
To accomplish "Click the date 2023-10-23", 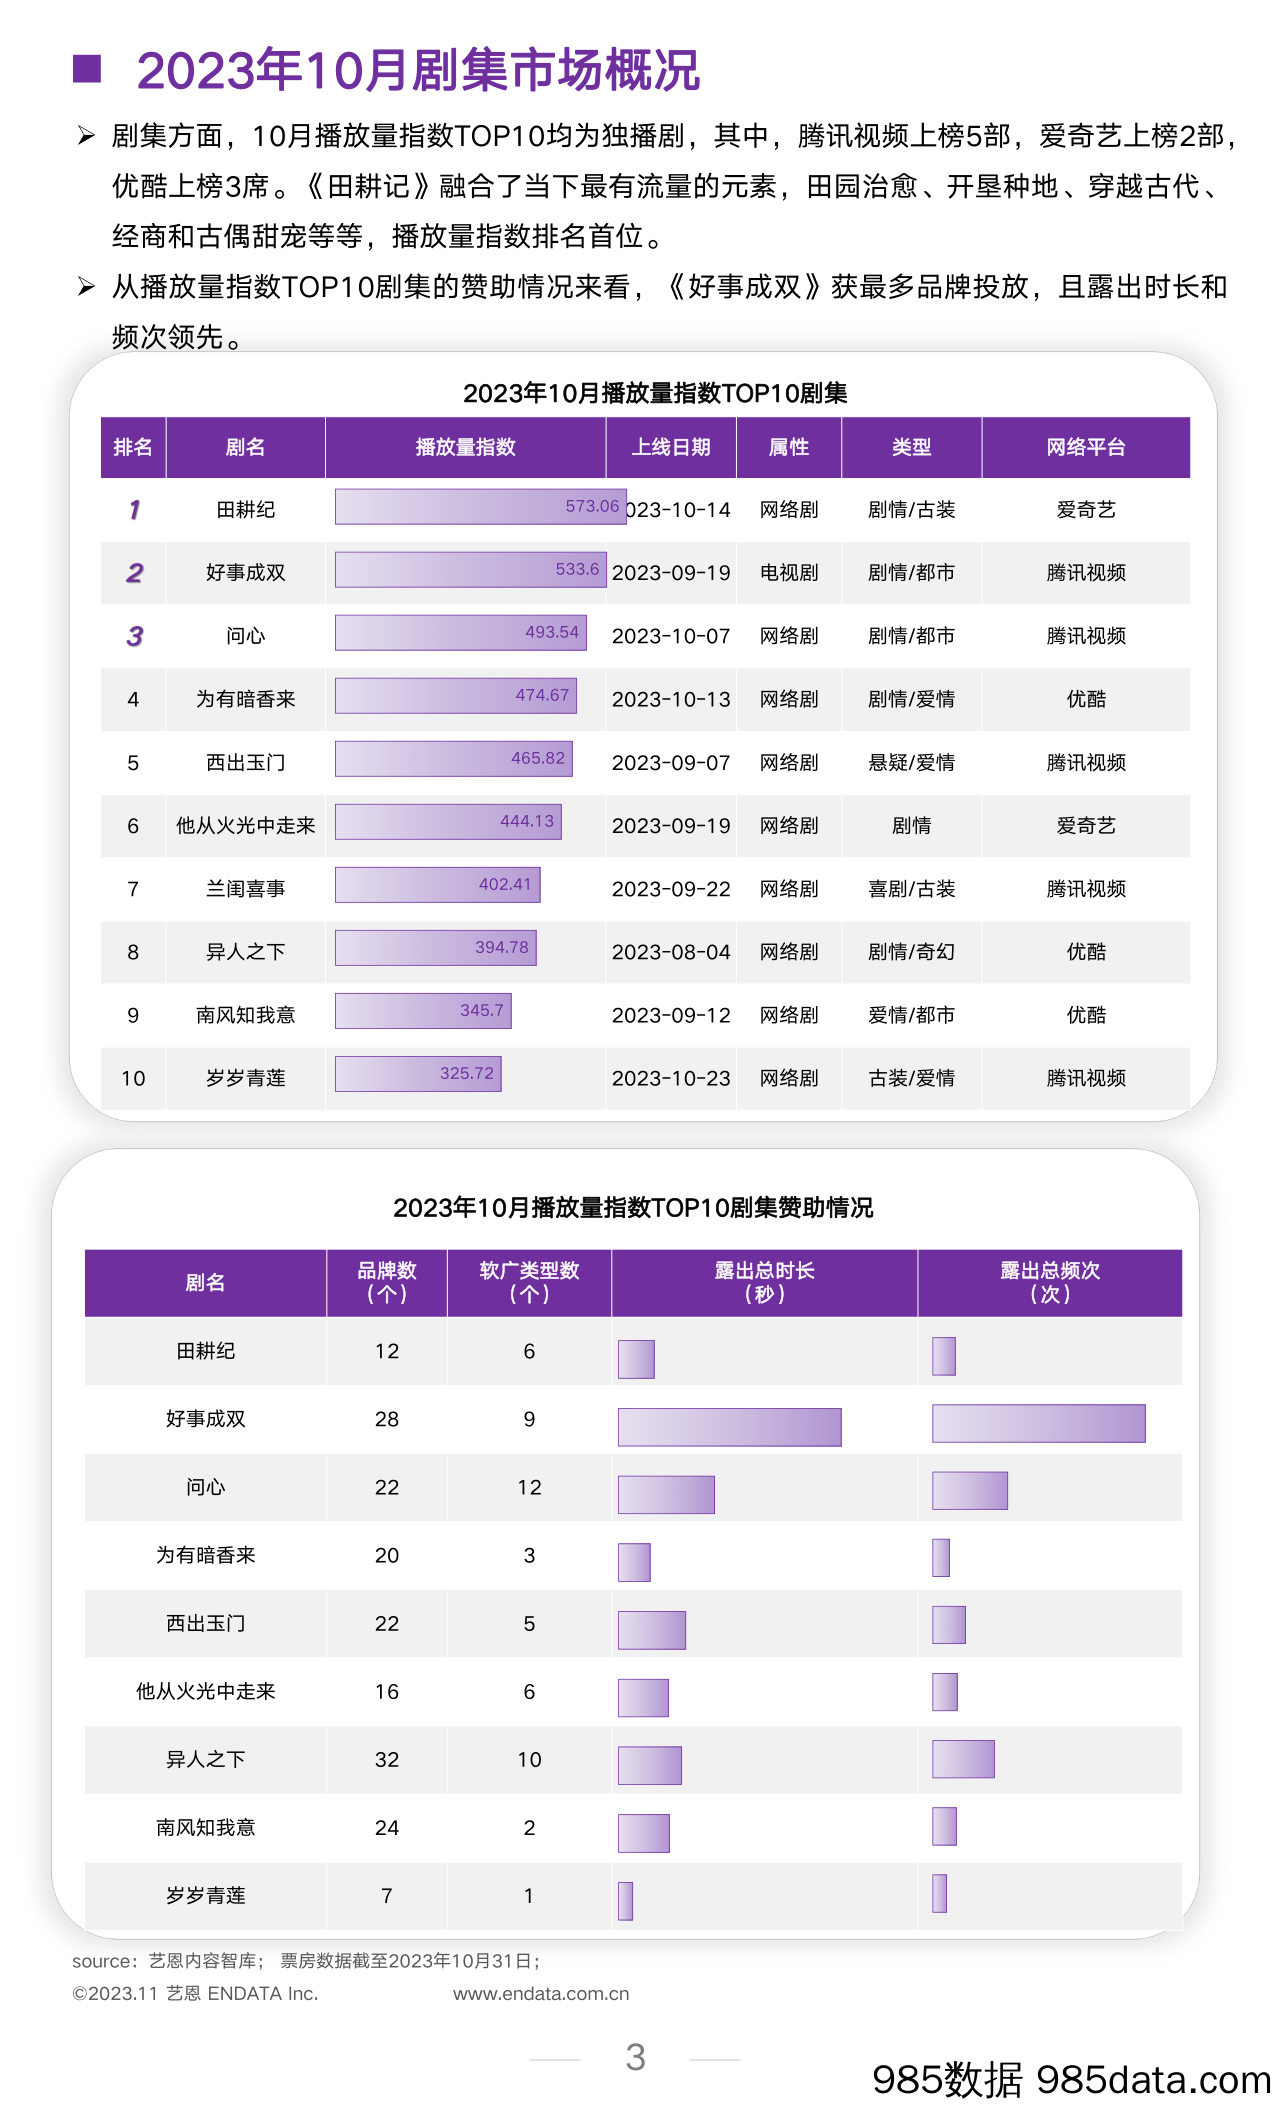I will [671, 1078].
